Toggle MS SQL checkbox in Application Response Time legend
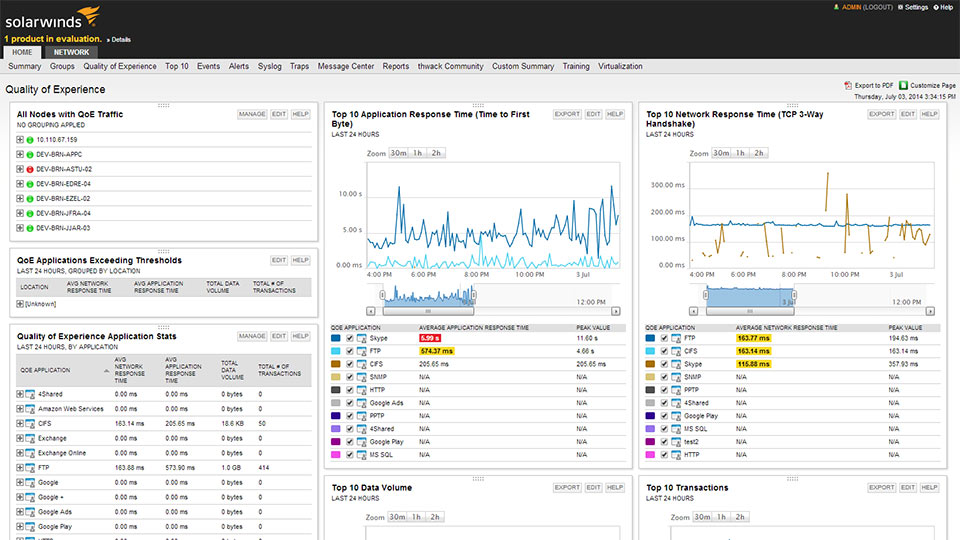This screenshot has width=960, height=540. (349, 455)
